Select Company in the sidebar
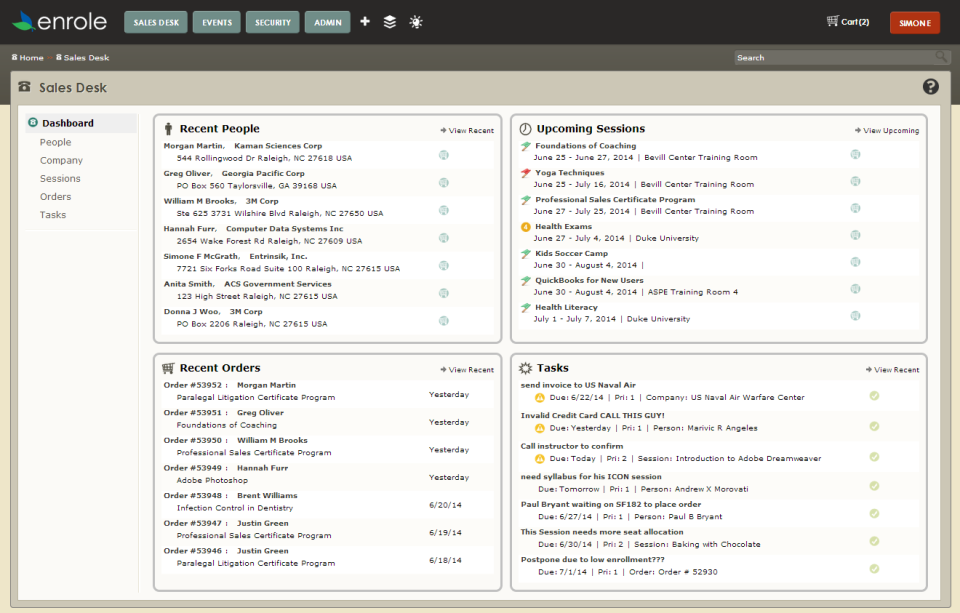The width and height of the screenshot is (960, 613). pos(61,160)
